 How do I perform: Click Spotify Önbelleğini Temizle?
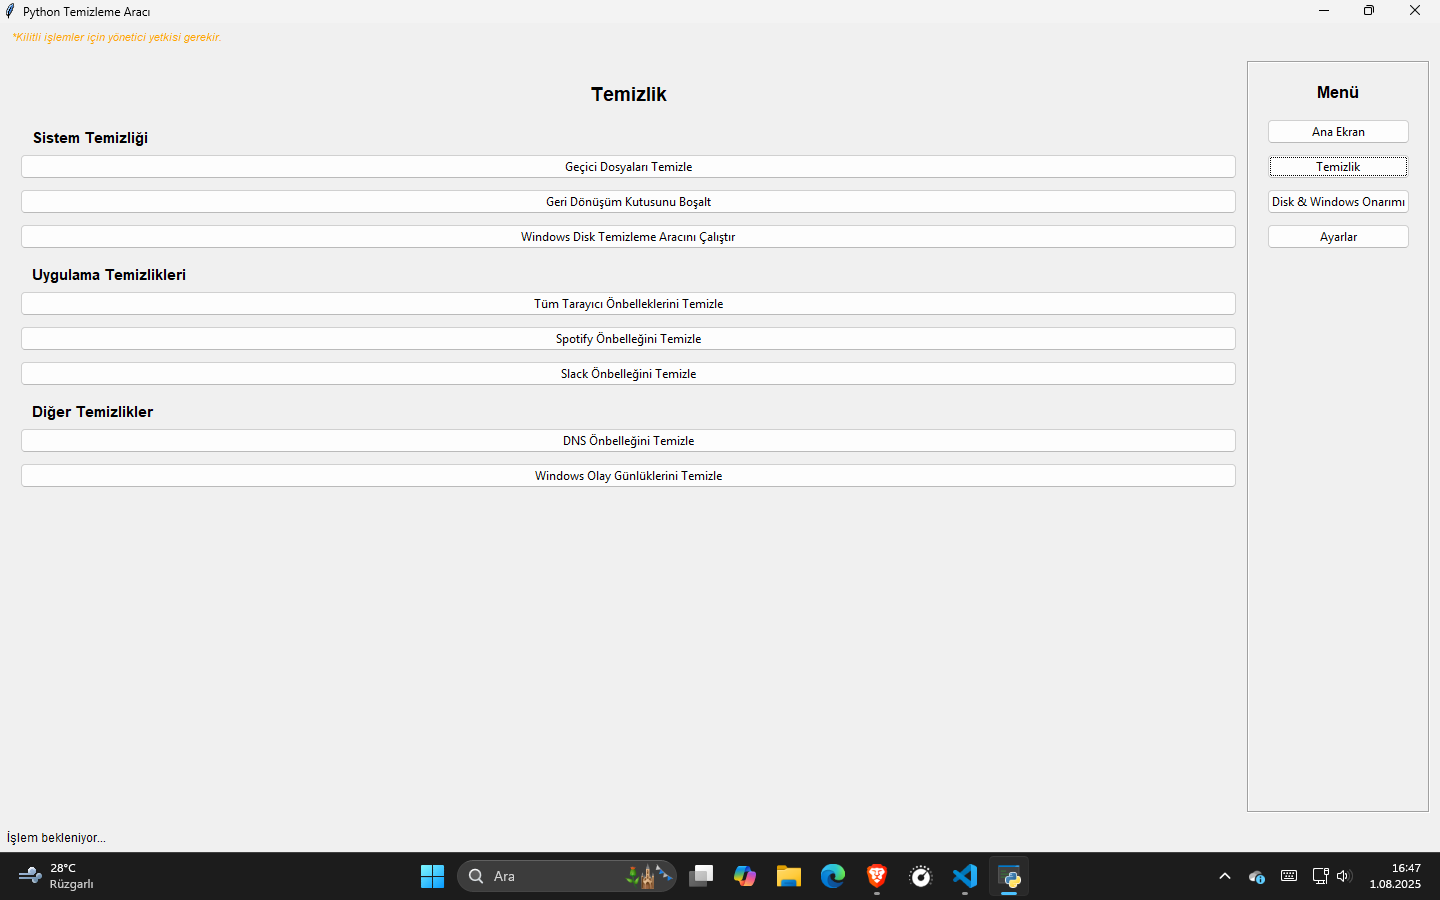628,339
